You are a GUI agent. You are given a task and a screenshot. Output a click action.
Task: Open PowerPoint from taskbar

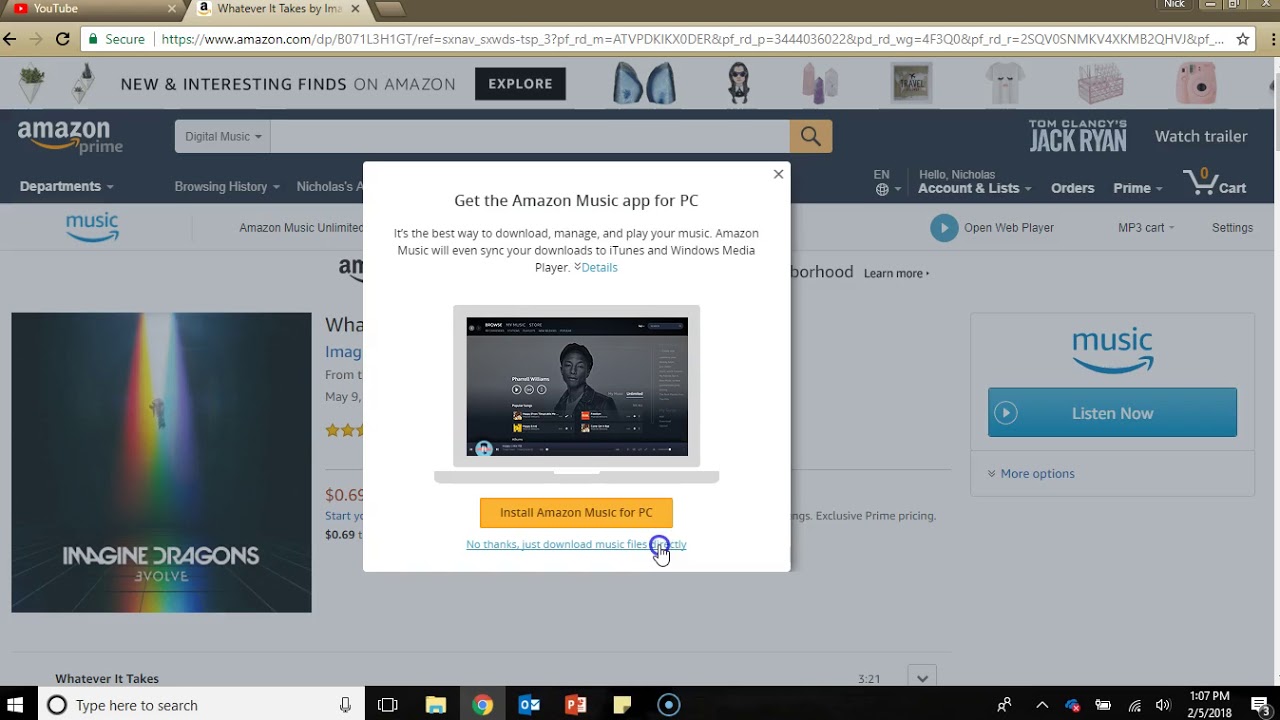point(576,705)
